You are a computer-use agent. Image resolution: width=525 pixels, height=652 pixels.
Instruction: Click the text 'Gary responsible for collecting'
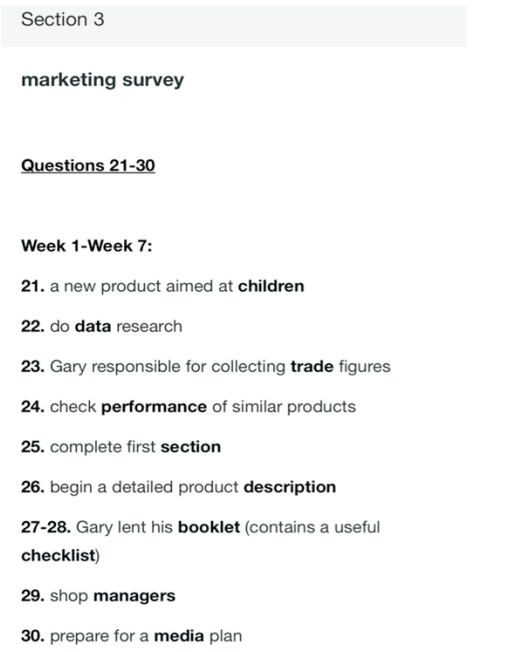[168, 367]
